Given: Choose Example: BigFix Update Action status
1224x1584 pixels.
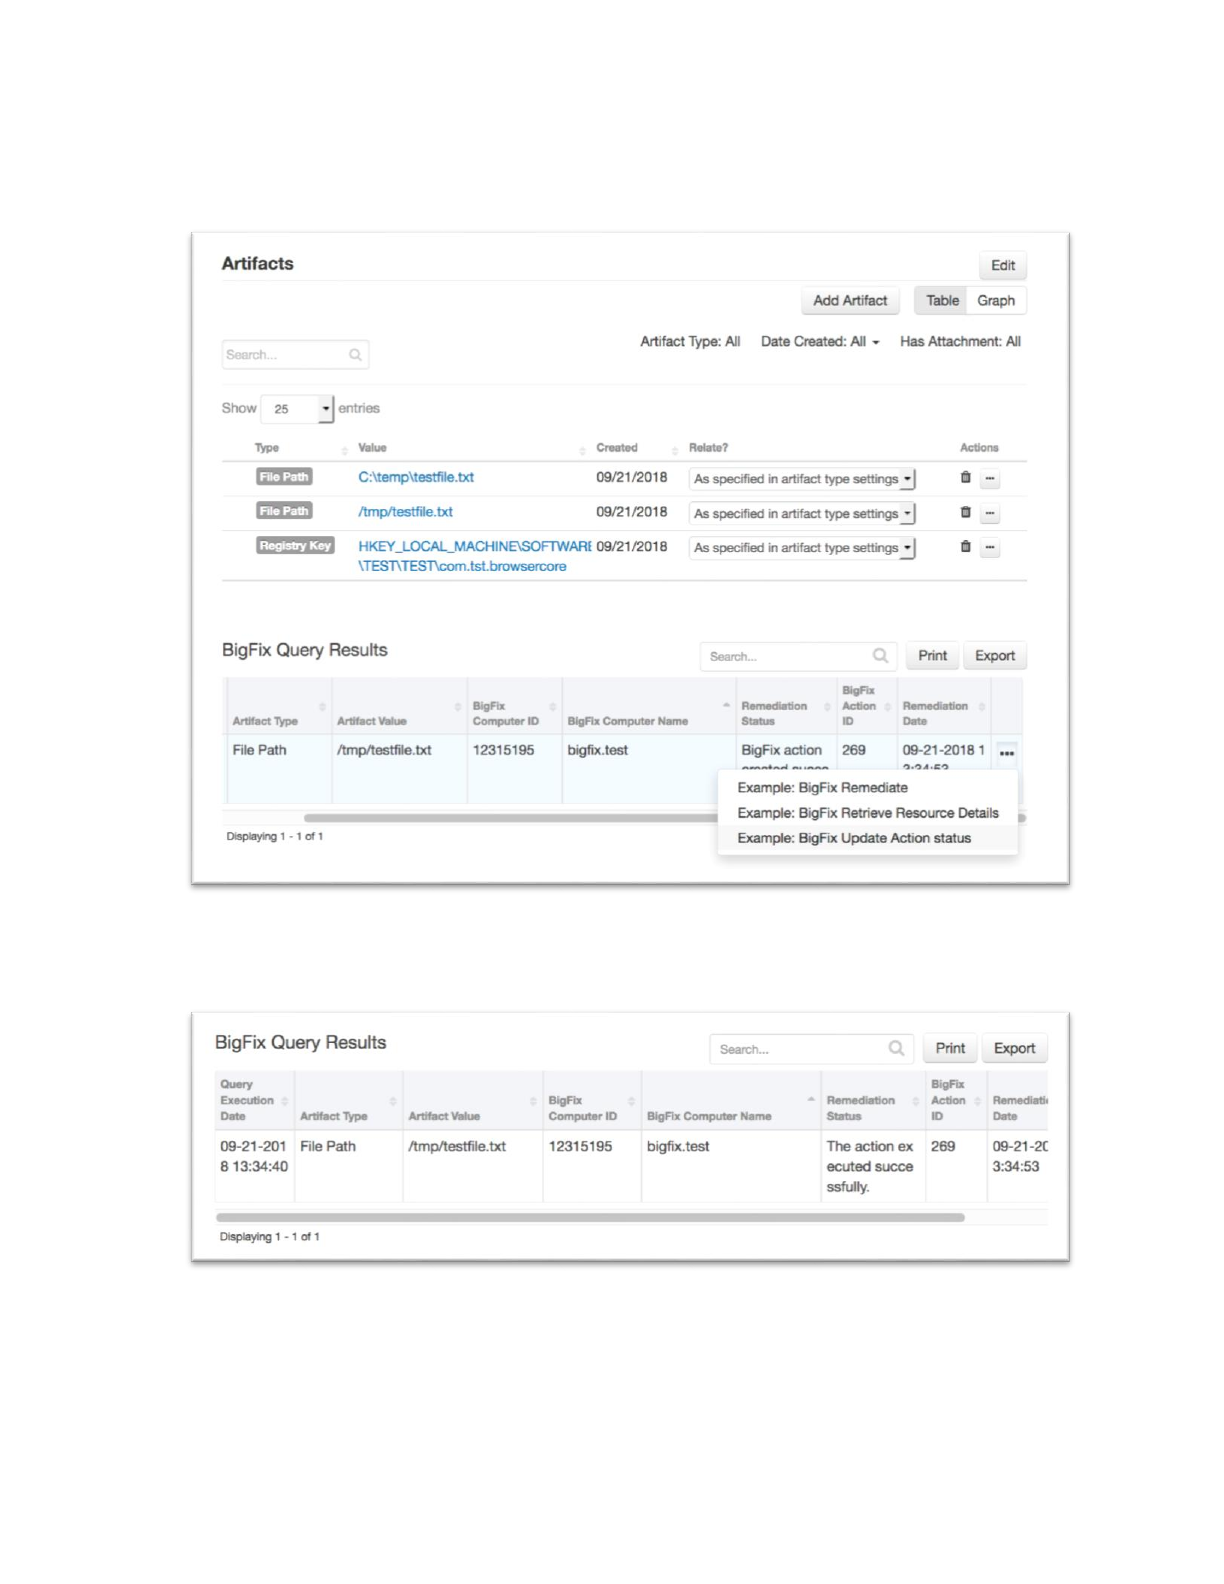Looking at the screenshot, I should click(854, 838).
